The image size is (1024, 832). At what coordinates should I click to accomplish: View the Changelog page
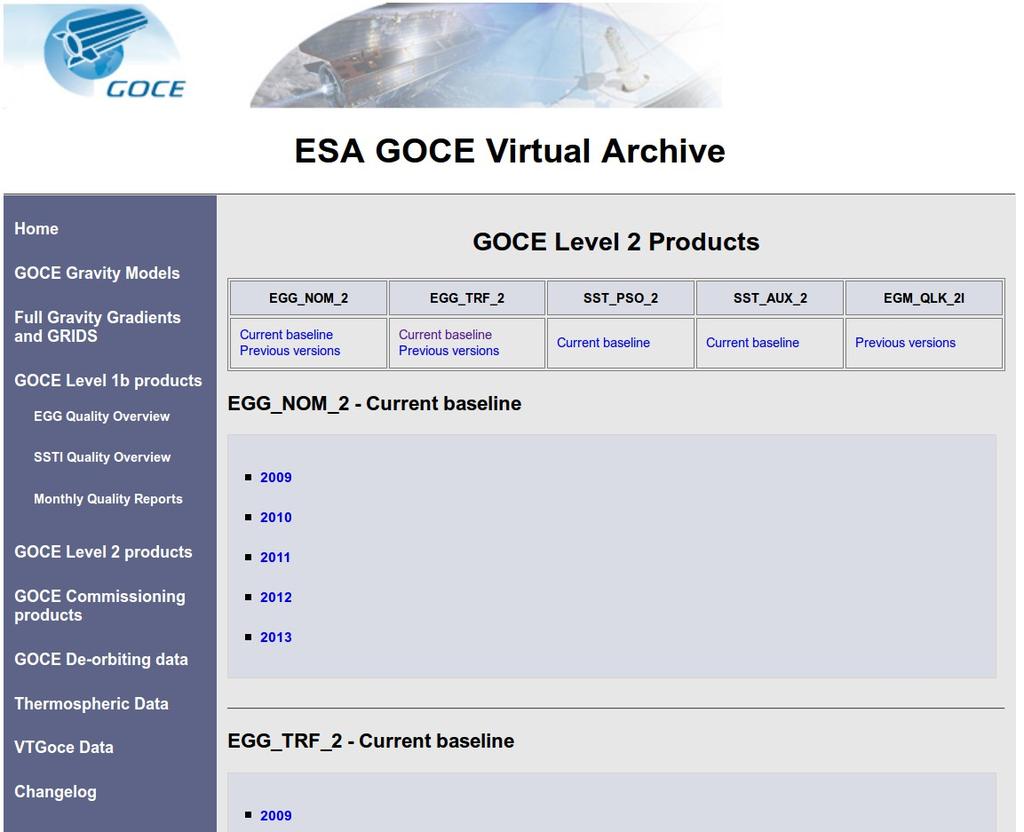coord(56,792)
